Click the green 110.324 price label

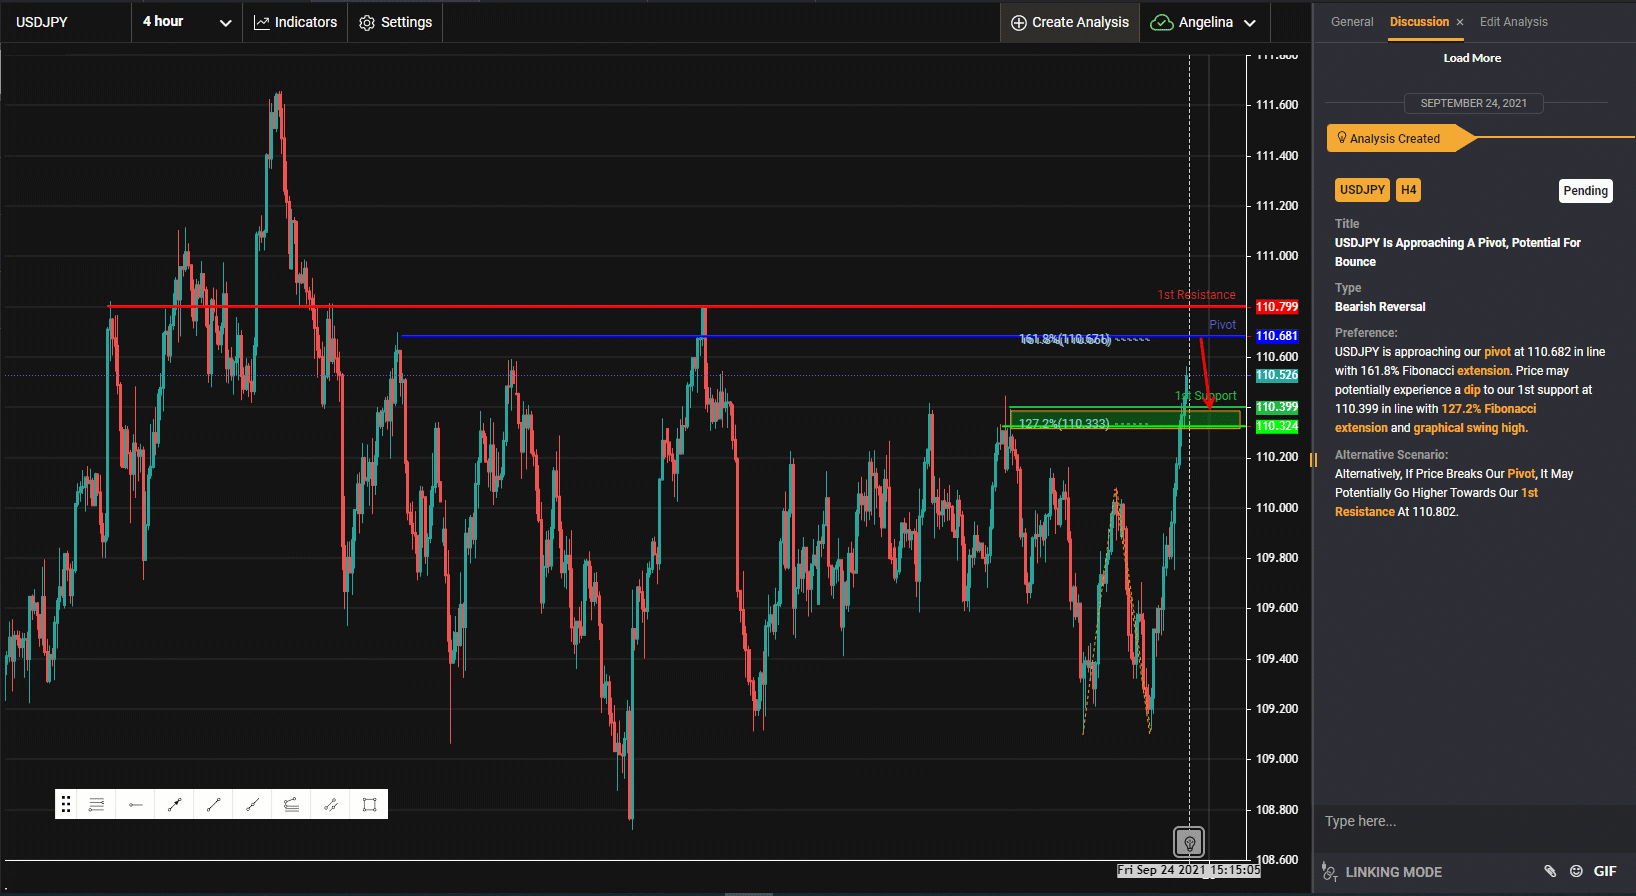[1277, 426]
